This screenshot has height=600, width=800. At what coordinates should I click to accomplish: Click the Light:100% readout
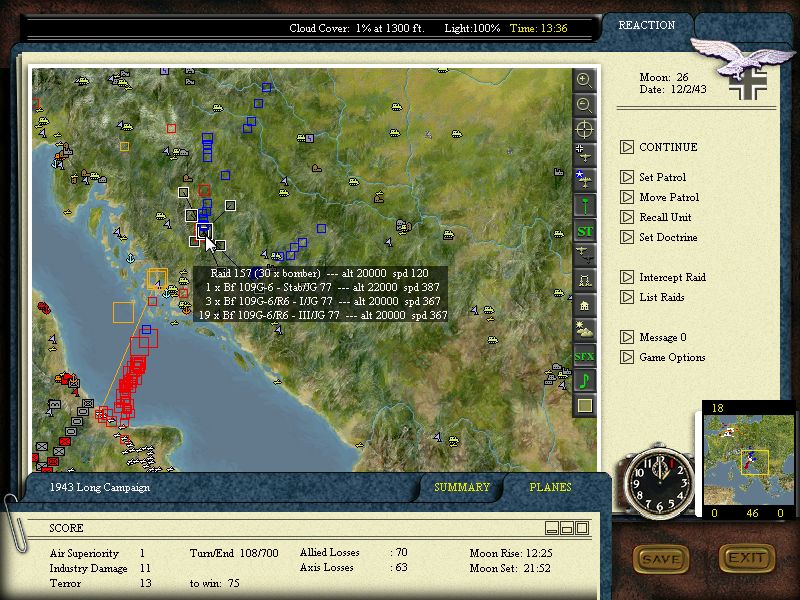472,28
